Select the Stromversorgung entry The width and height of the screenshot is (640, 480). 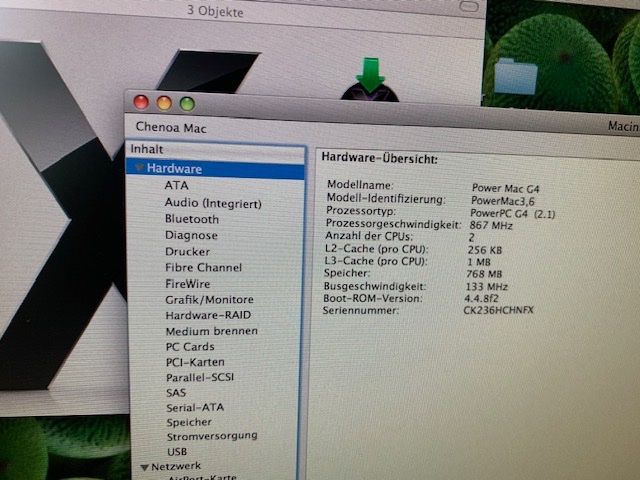[212, 436]
